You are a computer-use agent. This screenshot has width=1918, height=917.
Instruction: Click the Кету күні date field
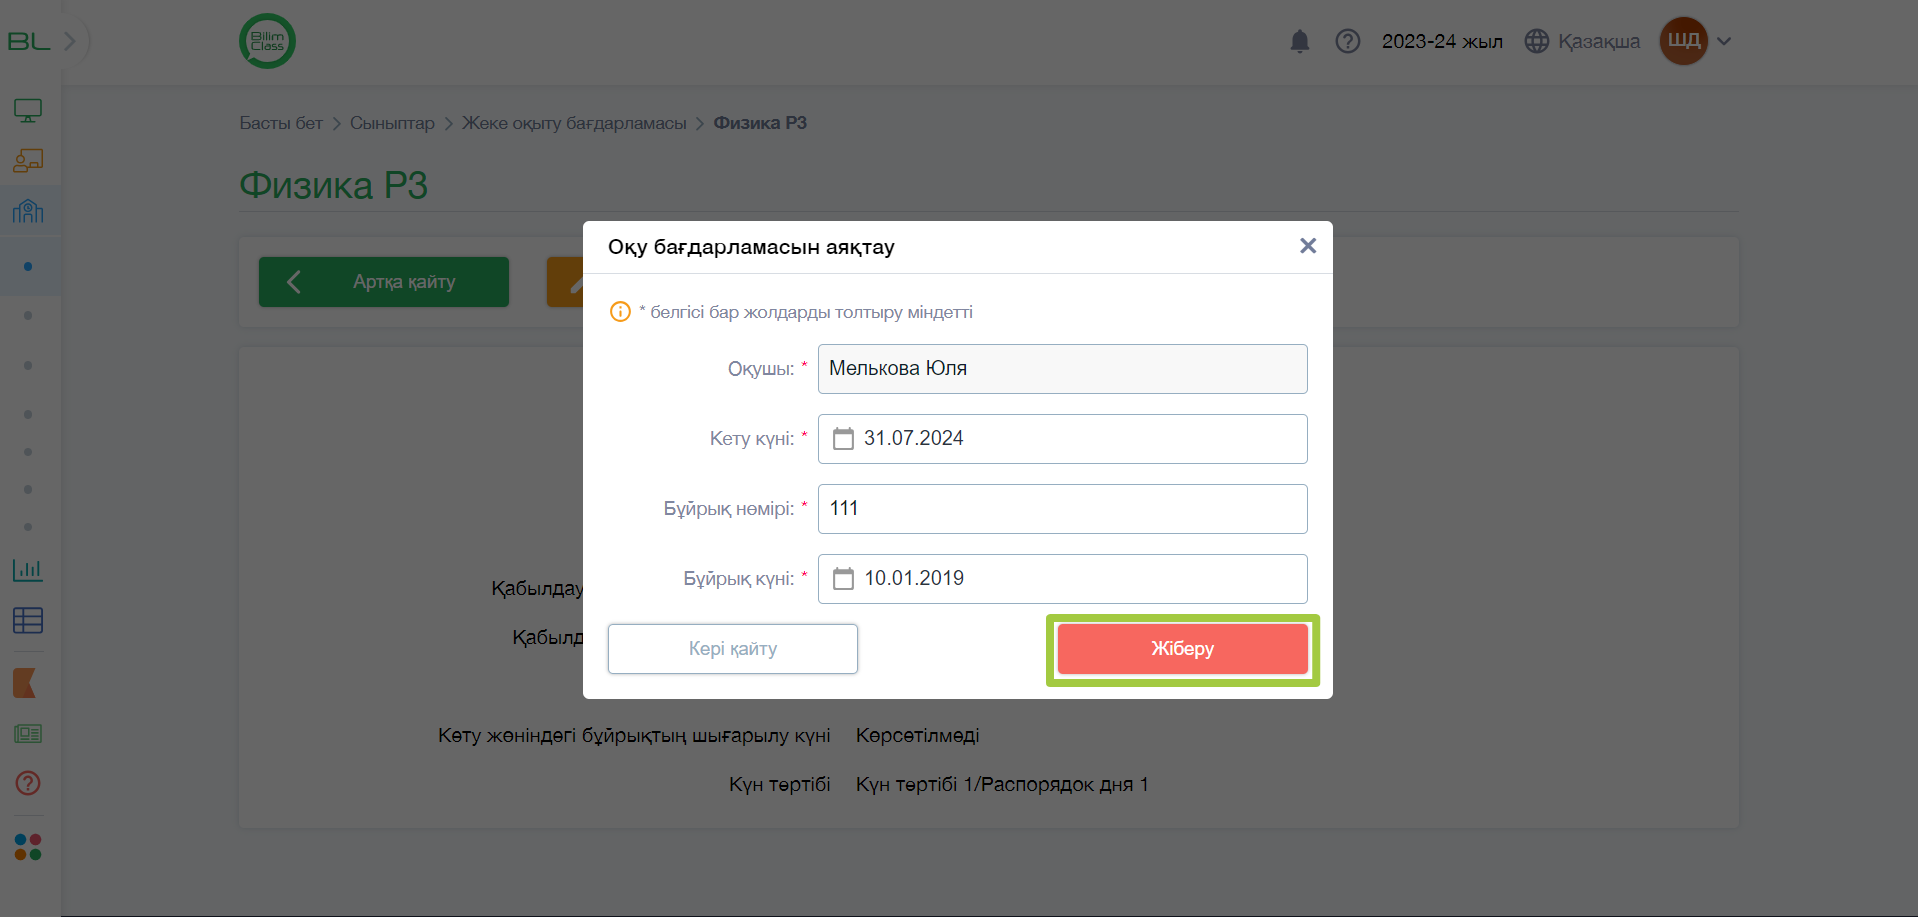[1062, 439]
